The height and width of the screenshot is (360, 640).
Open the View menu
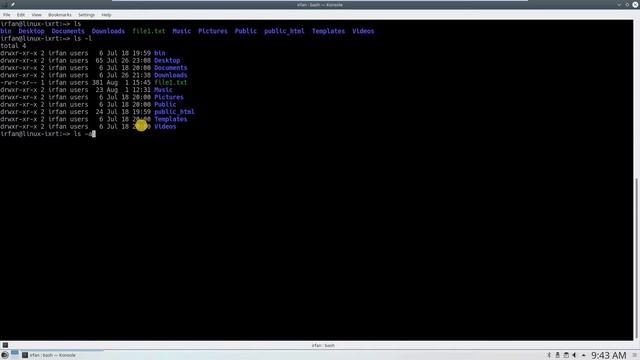(36, 15)
